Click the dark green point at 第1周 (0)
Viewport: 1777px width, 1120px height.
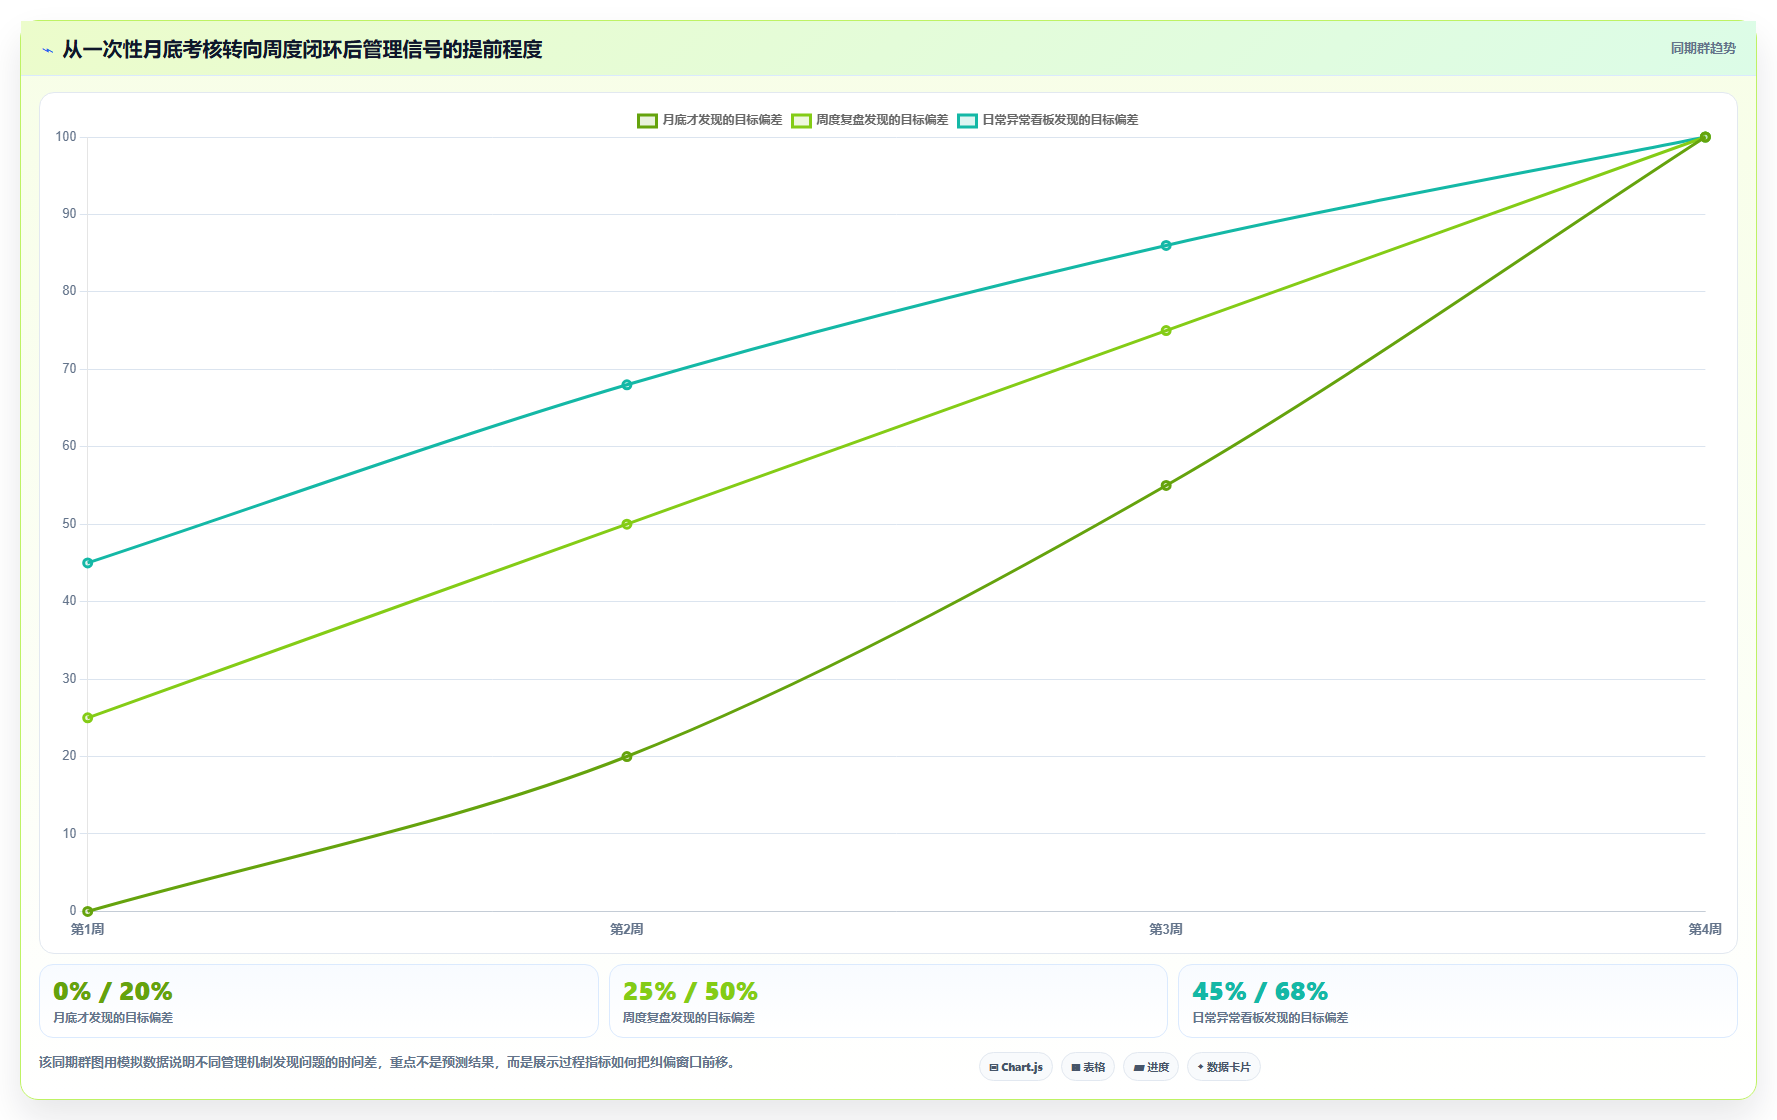88,911
